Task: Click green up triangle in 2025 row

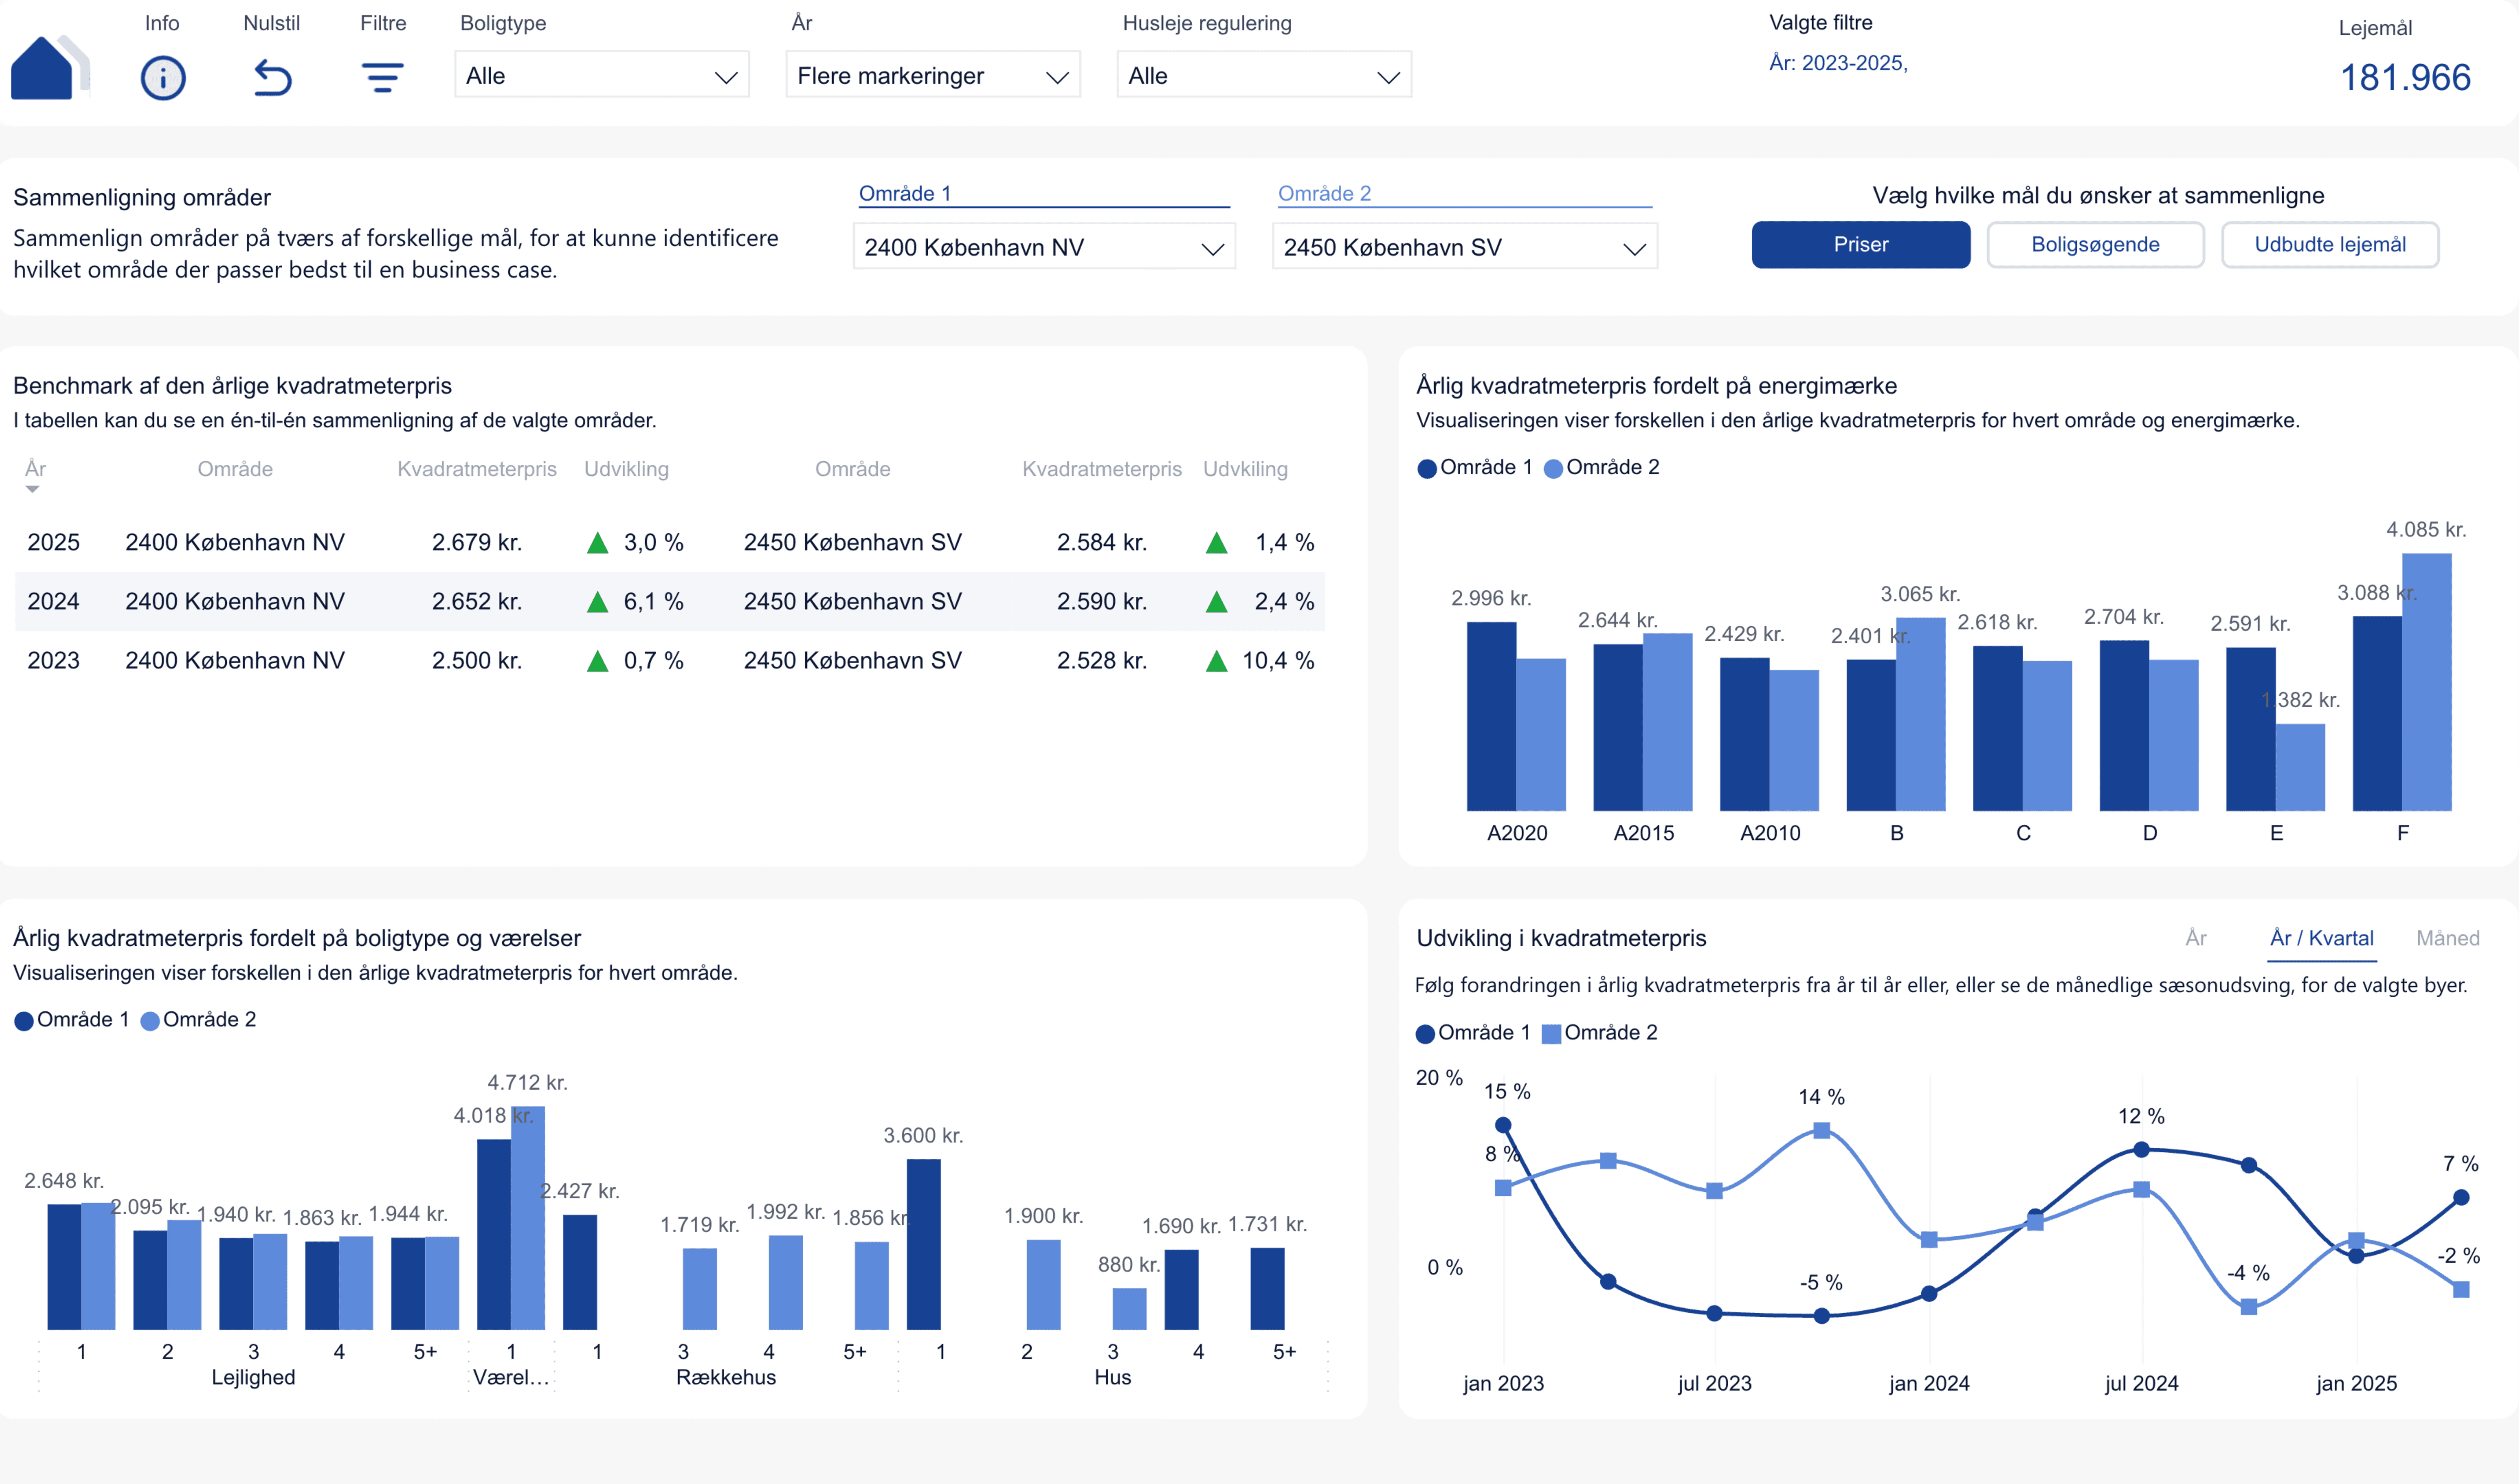Action: [x=597, y=543]
